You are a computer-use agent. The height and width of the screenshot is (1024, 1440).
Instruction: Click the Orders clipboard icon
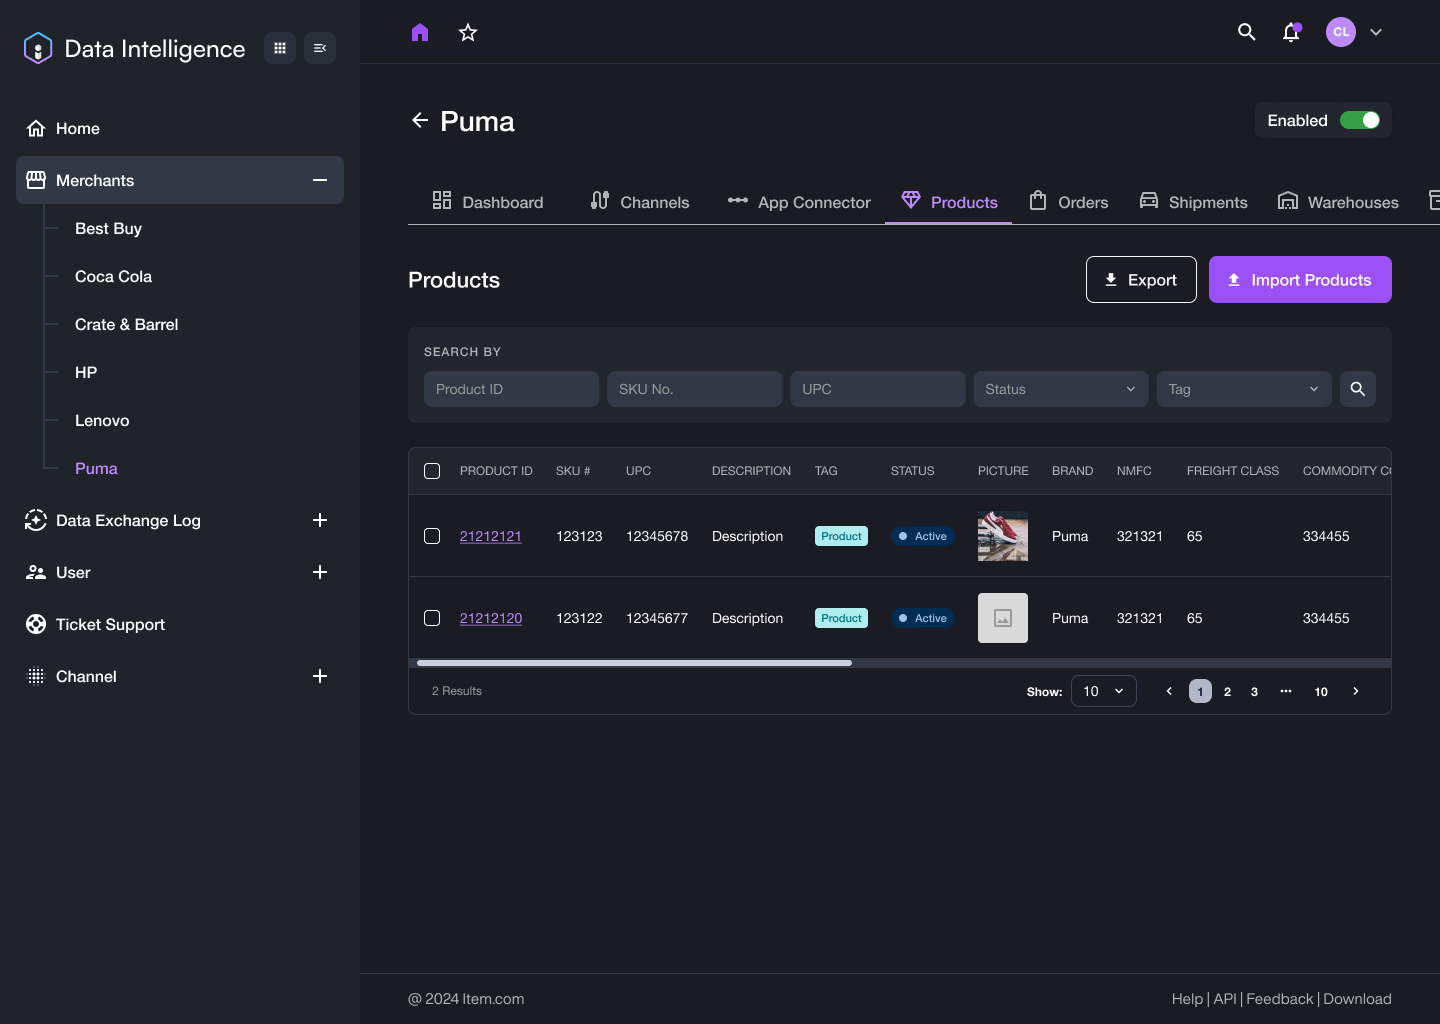[x=1038, y=200]
